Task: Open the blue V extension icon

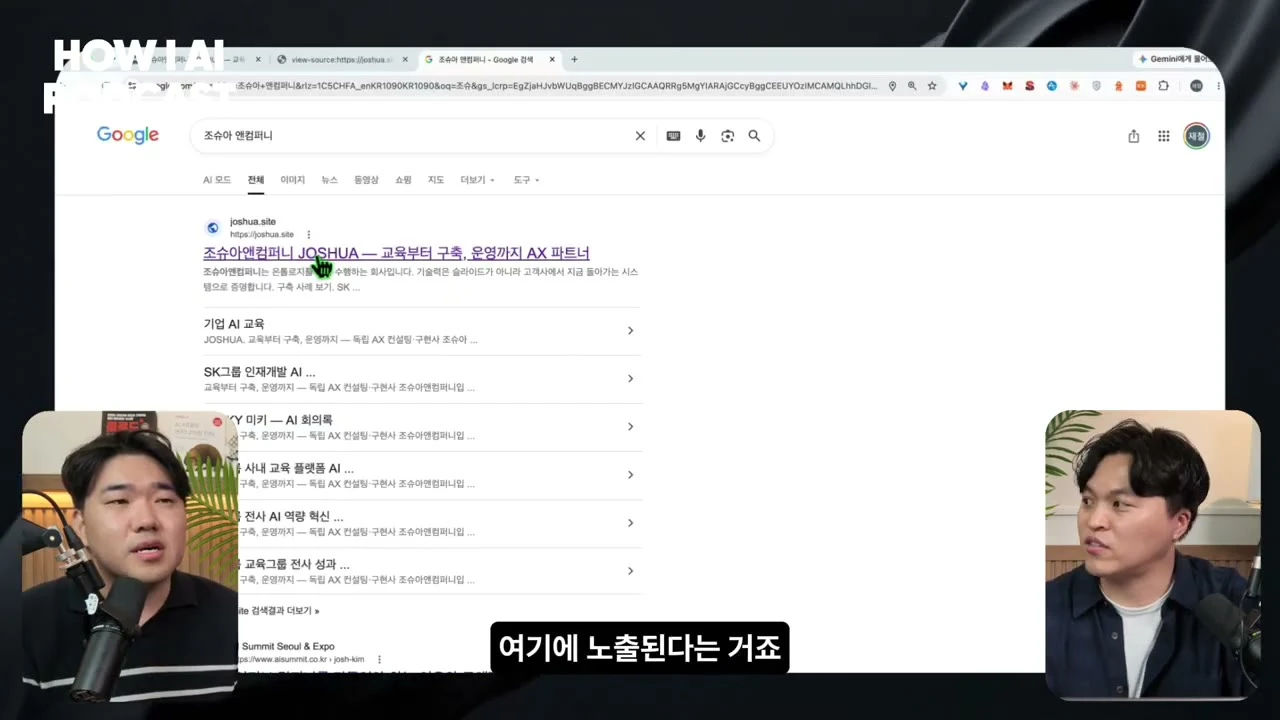Action: click(963, 86)
